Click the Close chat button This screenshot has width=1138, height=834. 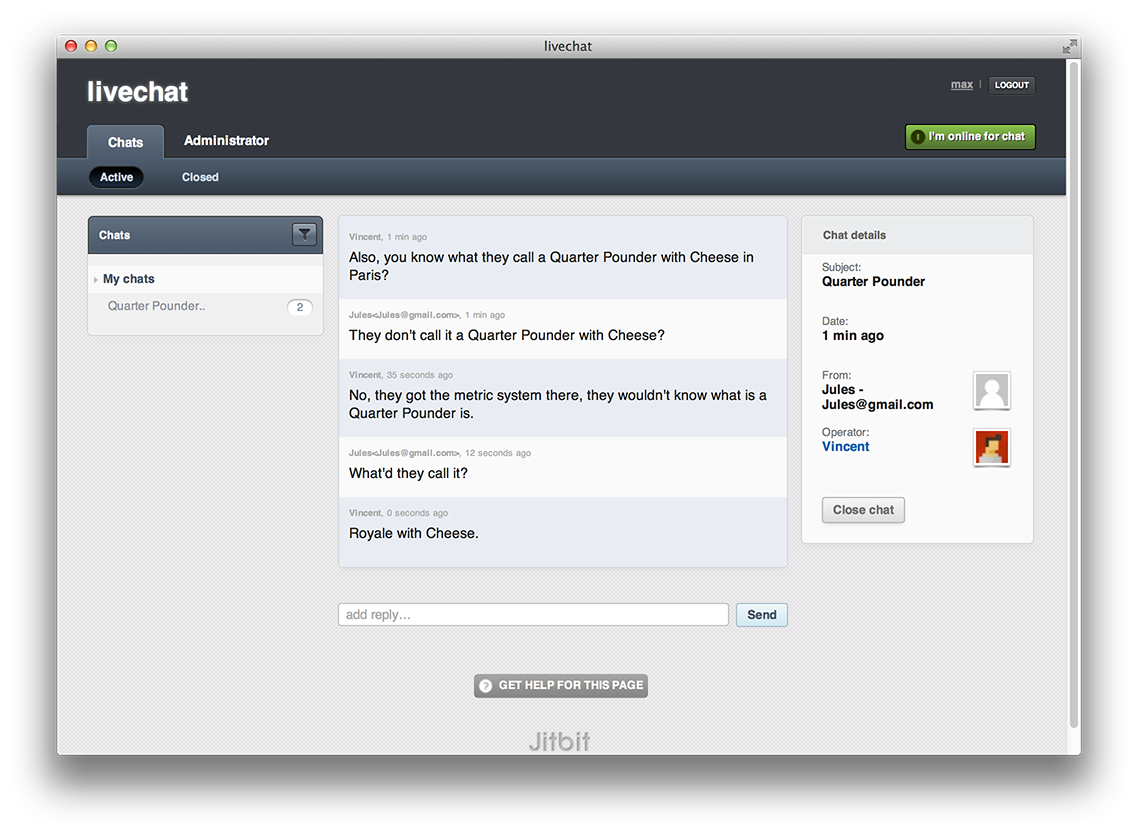(862, 510)
